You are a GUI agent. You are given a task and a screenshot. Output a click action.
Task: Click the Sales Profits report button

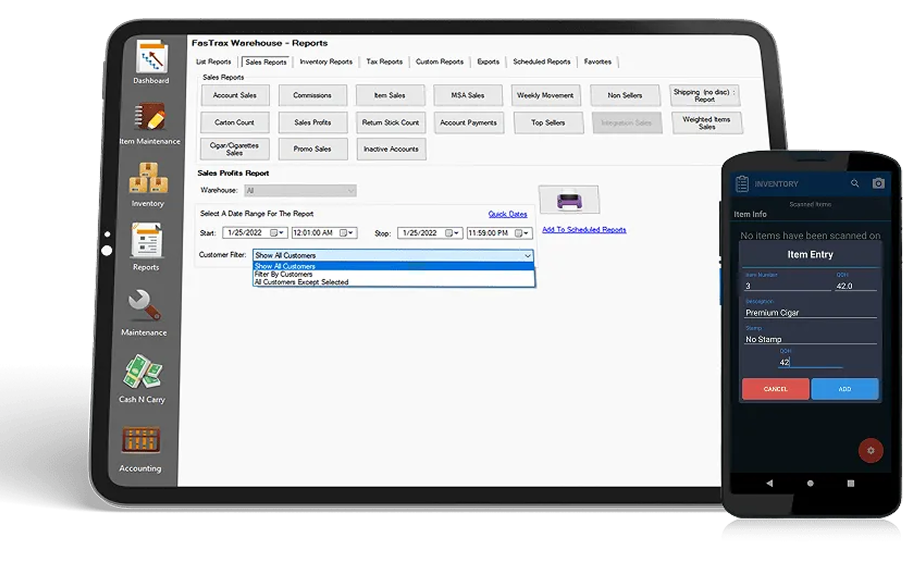tap(312, 123)
